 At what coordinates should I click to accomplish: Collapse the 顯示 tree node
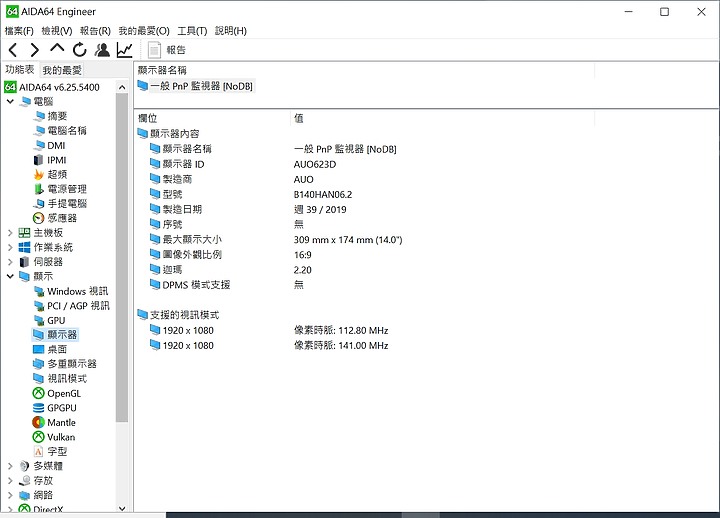point(10,276)
